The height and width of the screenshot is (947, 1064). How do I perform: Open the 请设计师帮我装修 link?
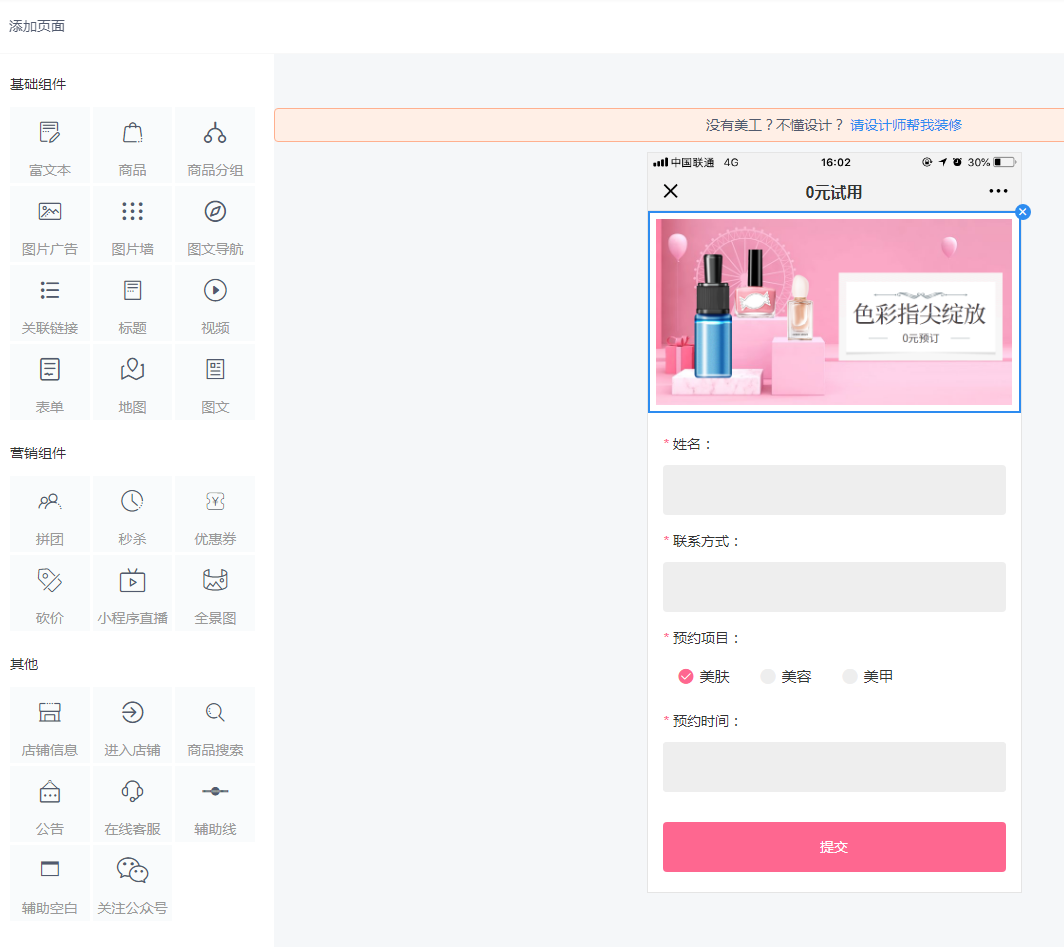coord(906,125)
